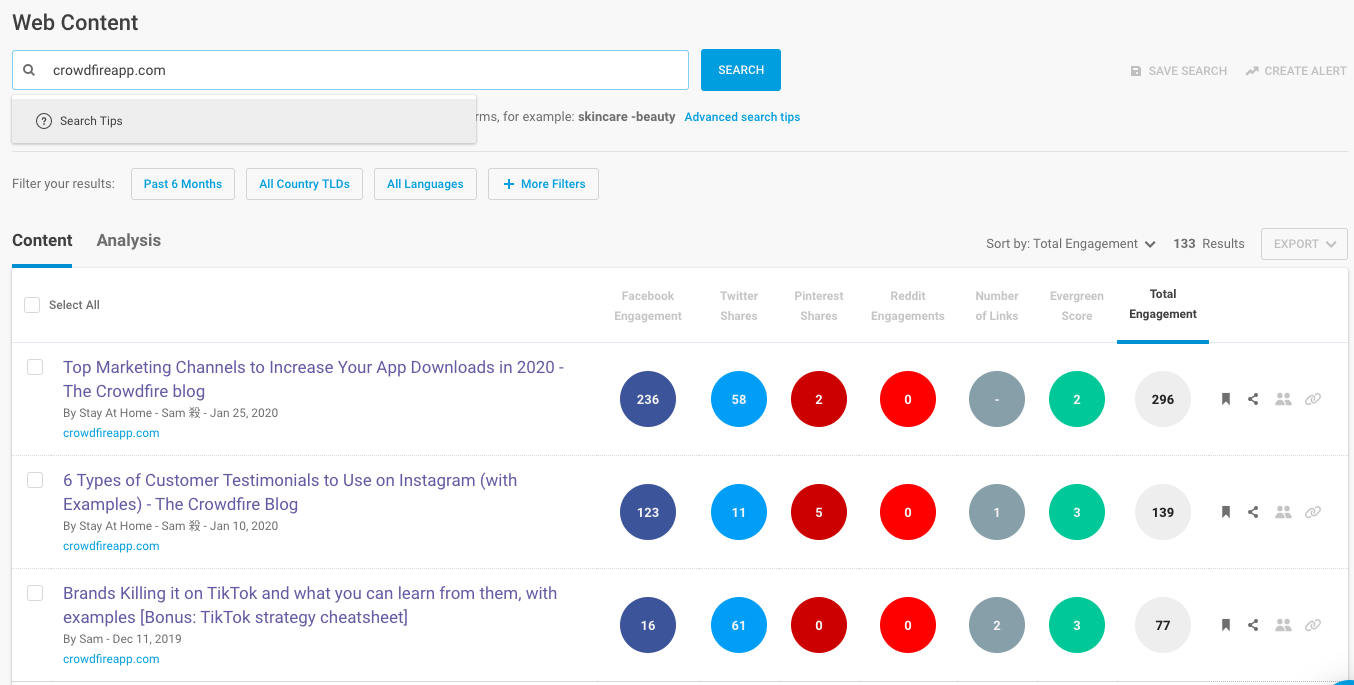The height and width of the screenshot is (685, 1354).
Task: Open the Past 6 Months date filter
Action: [183, 184]
